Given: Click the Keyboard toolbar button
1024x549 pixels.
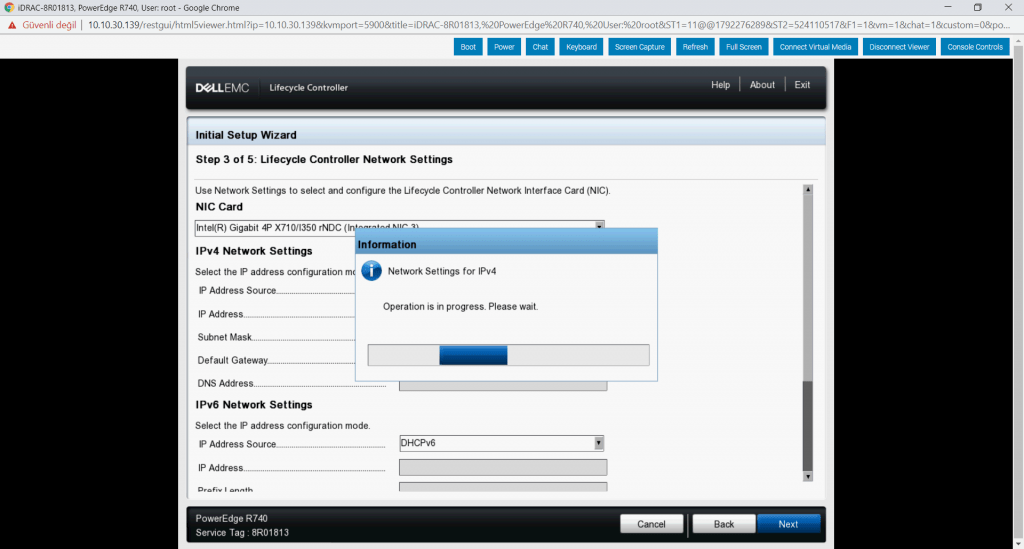Looking at the screenshot, I should pyautogui.click(x=580, y=47).
